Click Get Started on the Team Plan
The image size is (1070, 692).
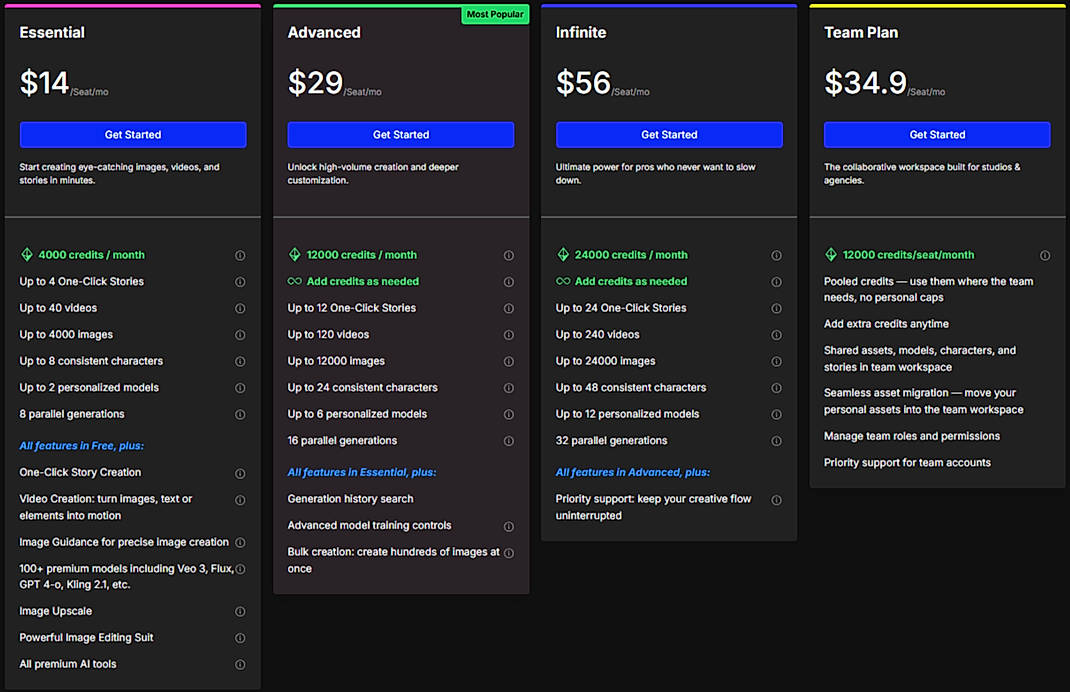(x=937, y=134)
